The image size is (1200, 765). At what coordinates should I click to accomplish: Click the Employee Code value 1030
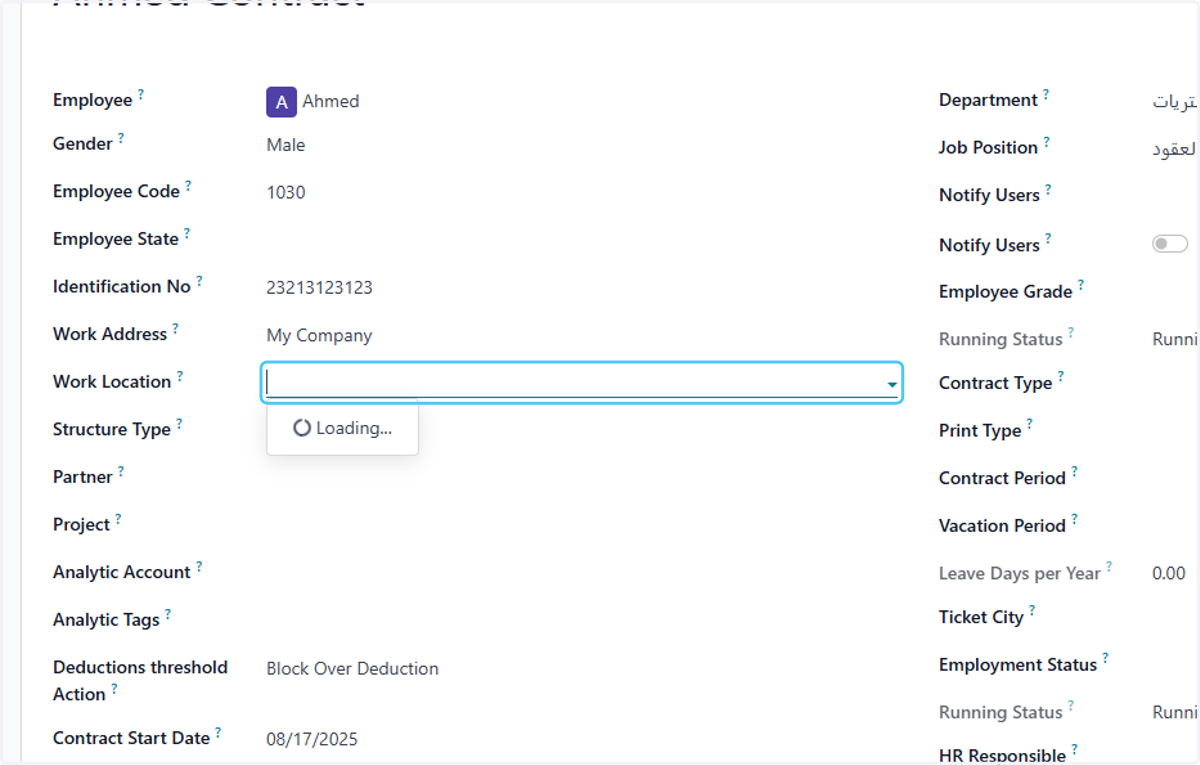pos(286,192)
